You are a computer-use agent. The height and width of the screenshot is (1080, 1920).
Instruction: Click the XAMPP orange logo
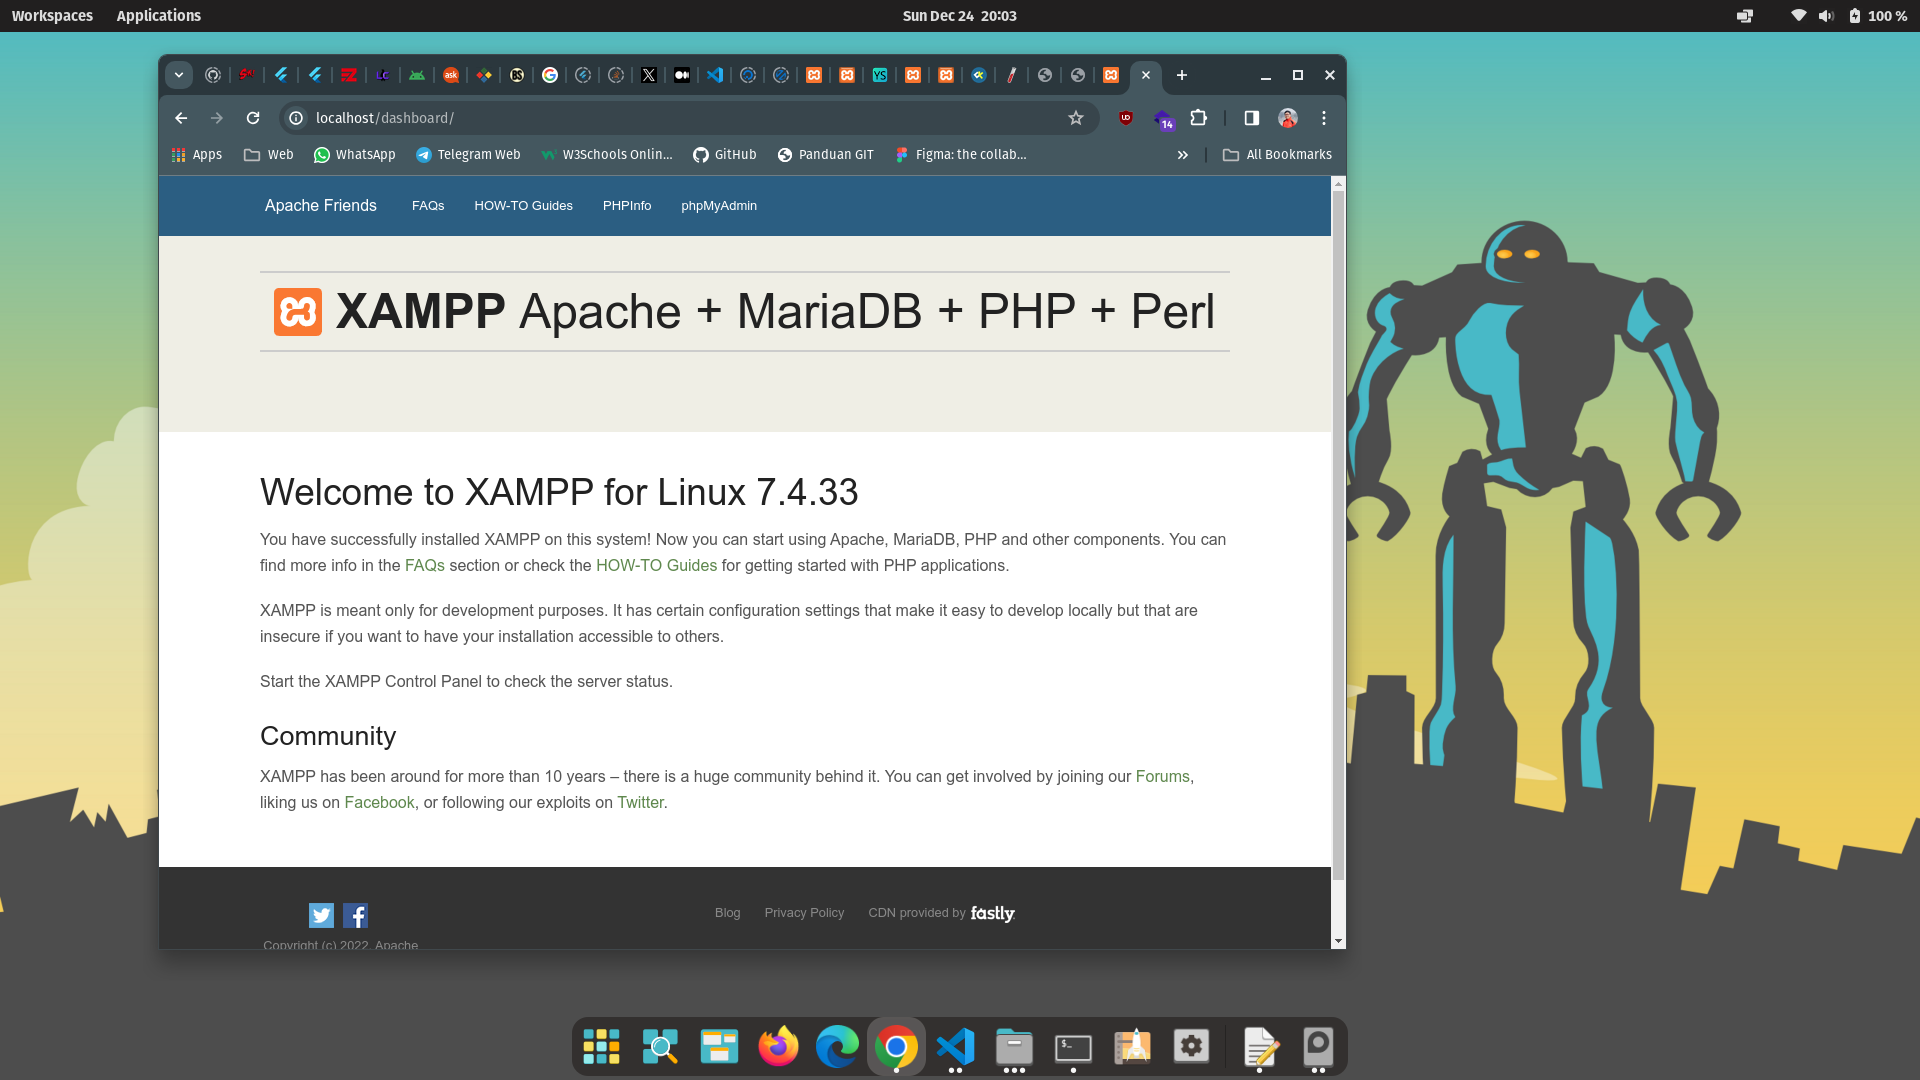(x=298, y=312)
